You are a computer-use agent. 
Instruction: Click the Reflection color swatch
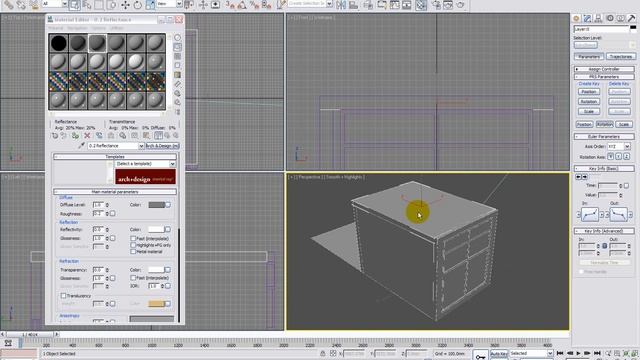tap(156, 230)
